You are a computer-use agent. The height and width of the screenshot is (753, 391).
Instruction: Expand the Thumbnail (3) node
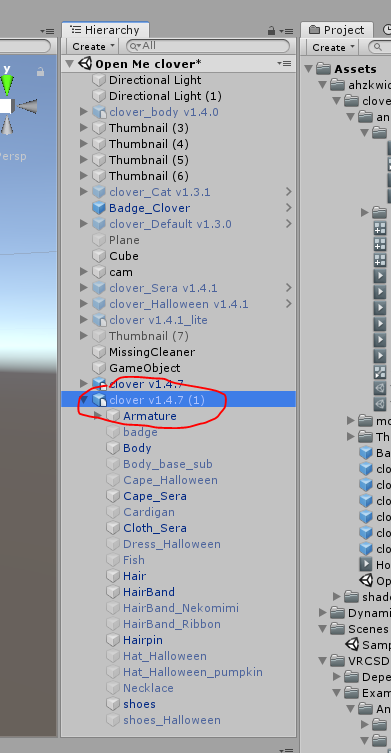click(84, 128)
